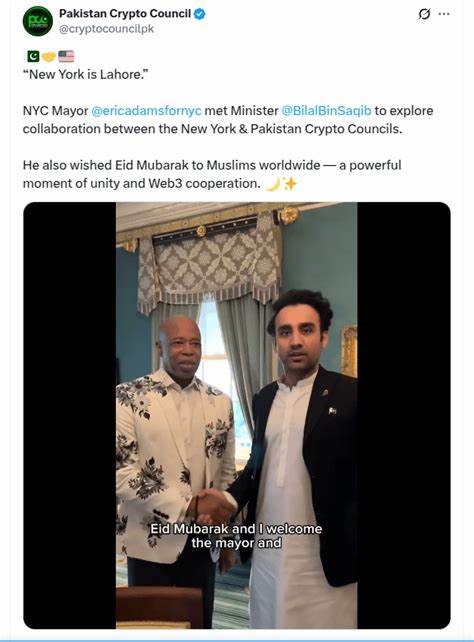Follow the @BilalBinSaqib mention link
This screenshot has width=474, height=642.
326,111
